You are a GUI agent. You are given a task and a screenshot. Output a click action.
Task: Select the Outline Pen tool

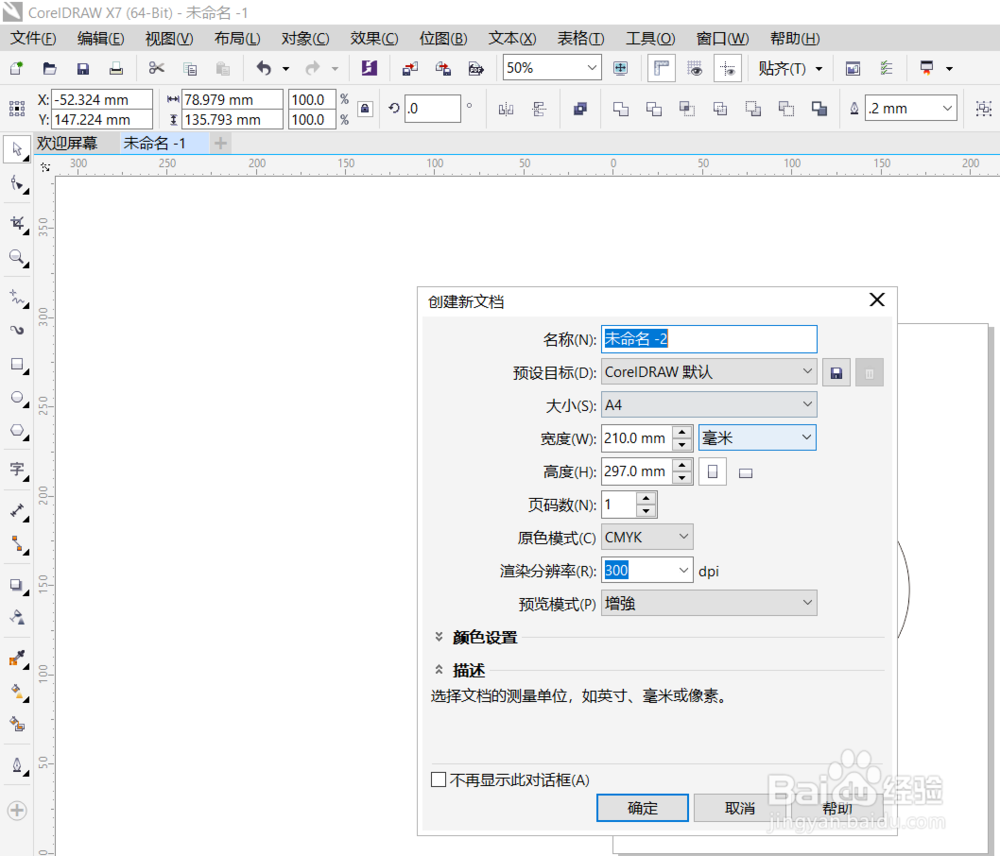[x=17, y=765]
